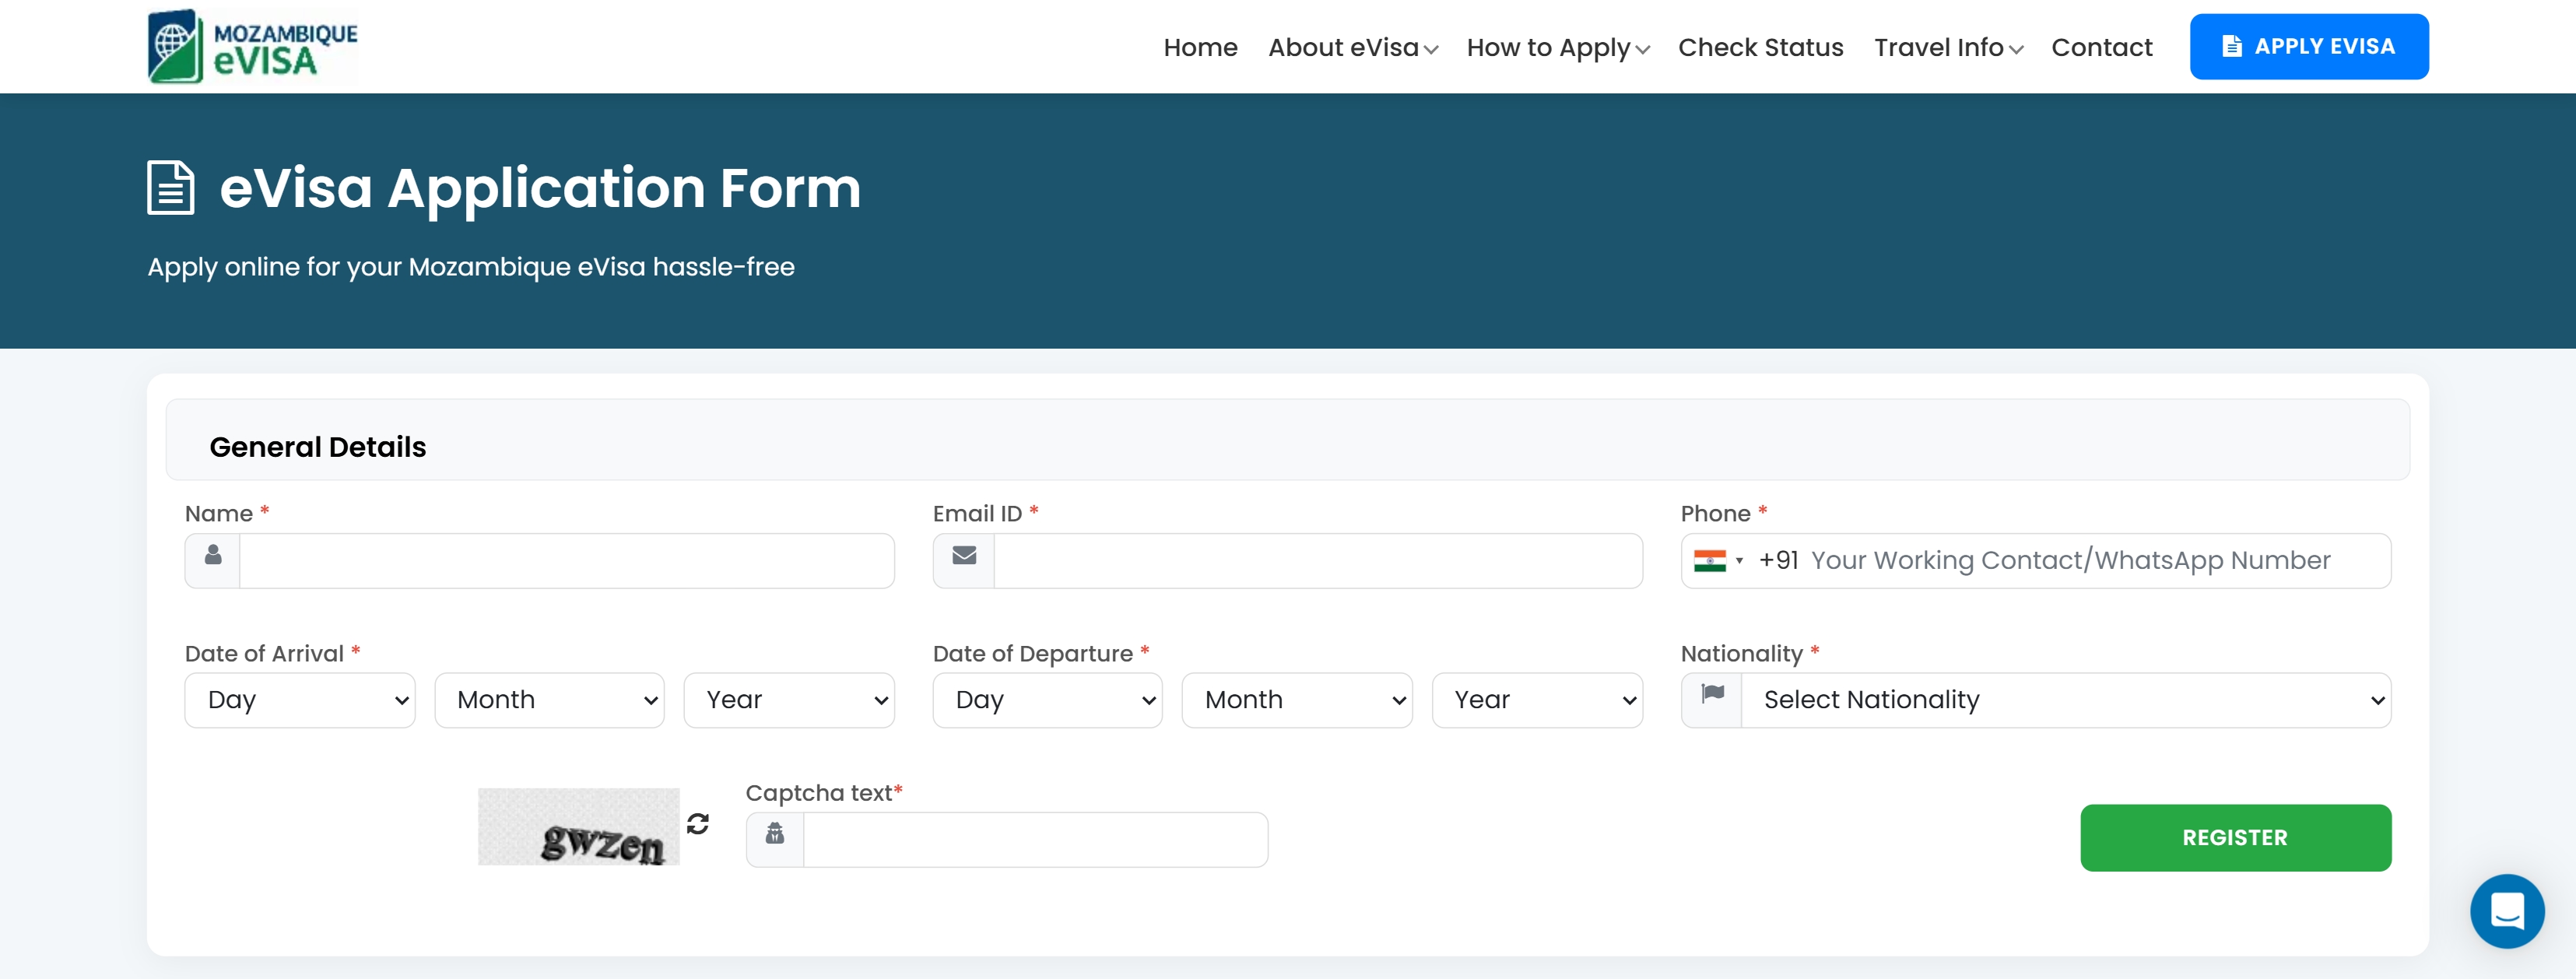The height and width of the screenshot is (979, 2576).
Task: Click the gwzen captcha image
Action: (578, 827)
